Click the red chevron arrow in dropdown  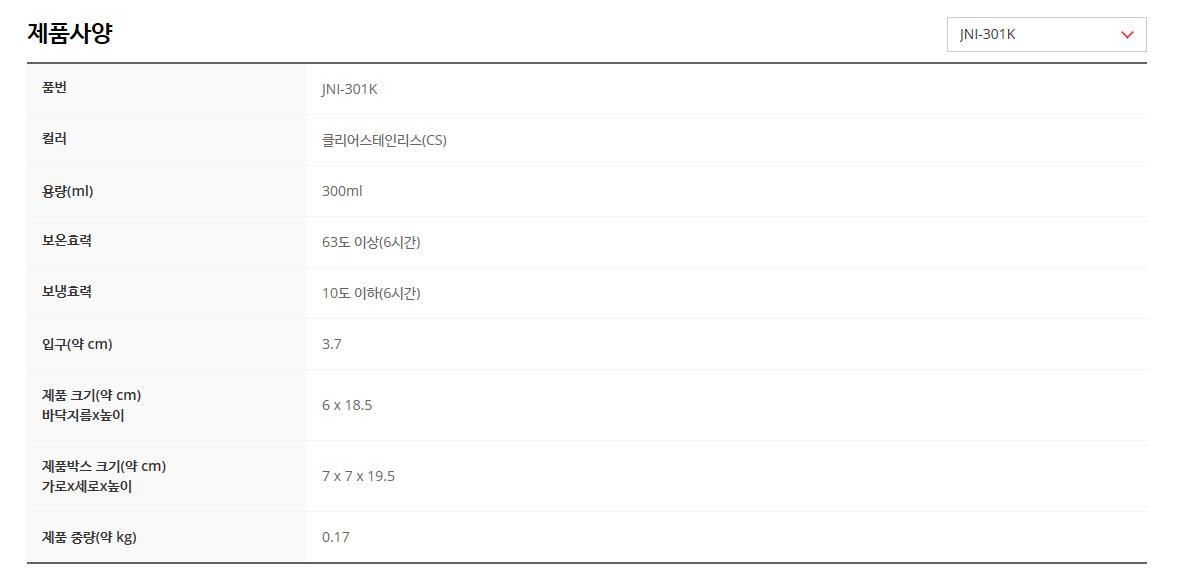pyautogui.click(x=1127, y=35)
